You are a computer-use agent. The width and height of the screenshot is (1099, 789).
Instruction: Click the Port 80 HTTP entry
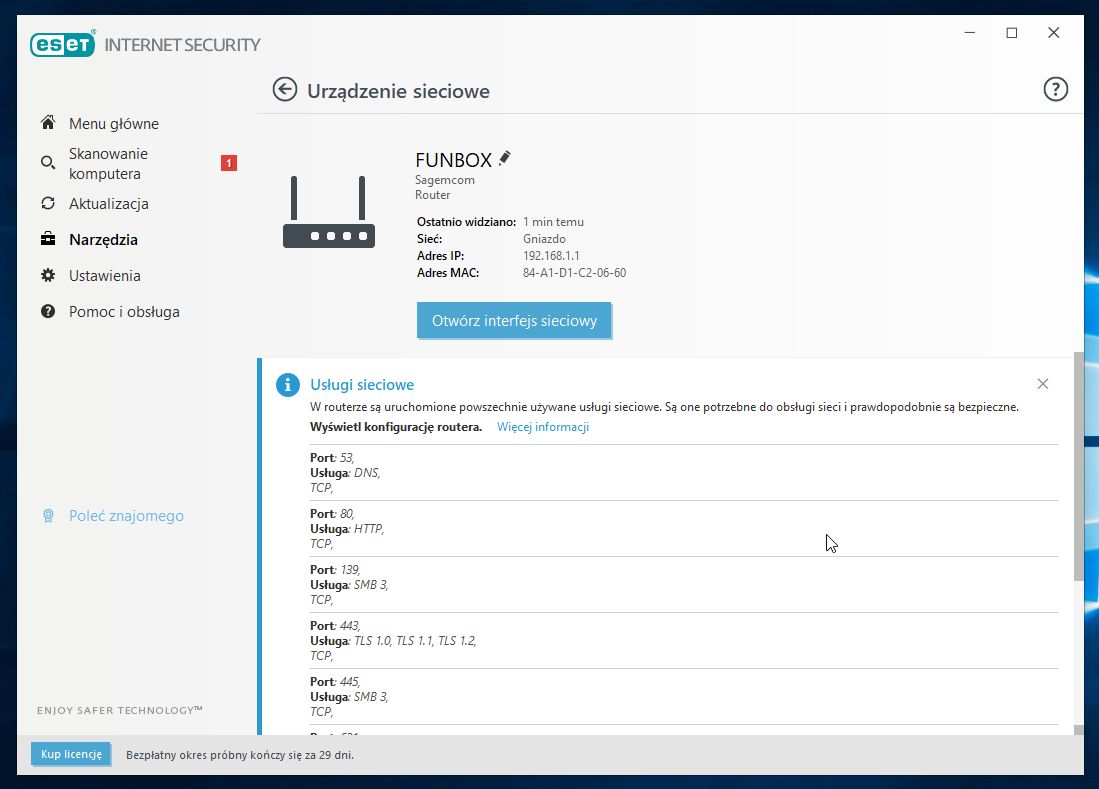click(x=683, y=528)
